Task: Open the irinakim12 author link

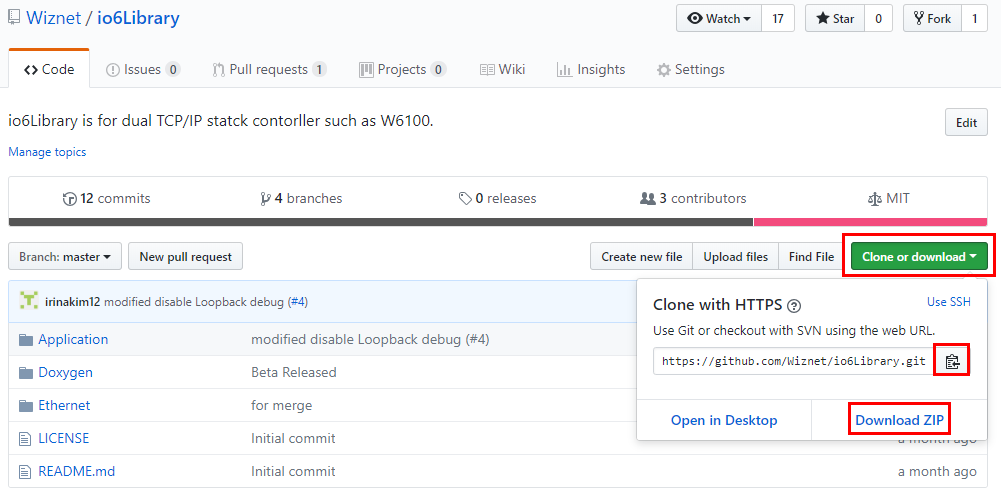Action: coord(73,302)
